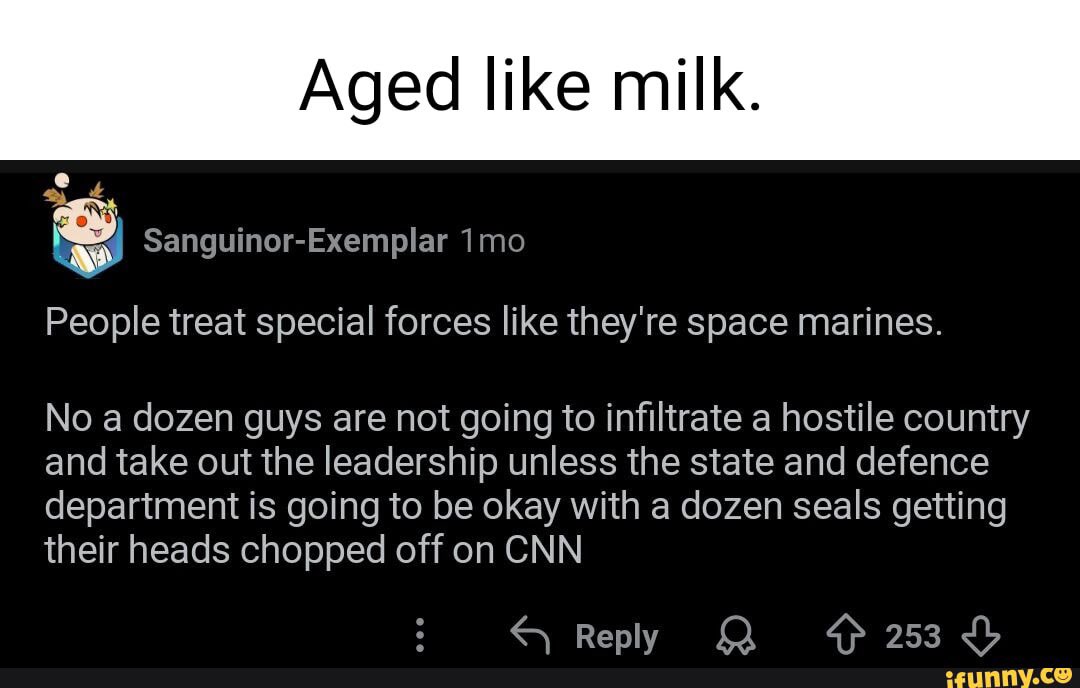Click the sentence about space marines
Image resolution: width=1080 pixels, height=688 pixels.
click(x=495, y=323)
